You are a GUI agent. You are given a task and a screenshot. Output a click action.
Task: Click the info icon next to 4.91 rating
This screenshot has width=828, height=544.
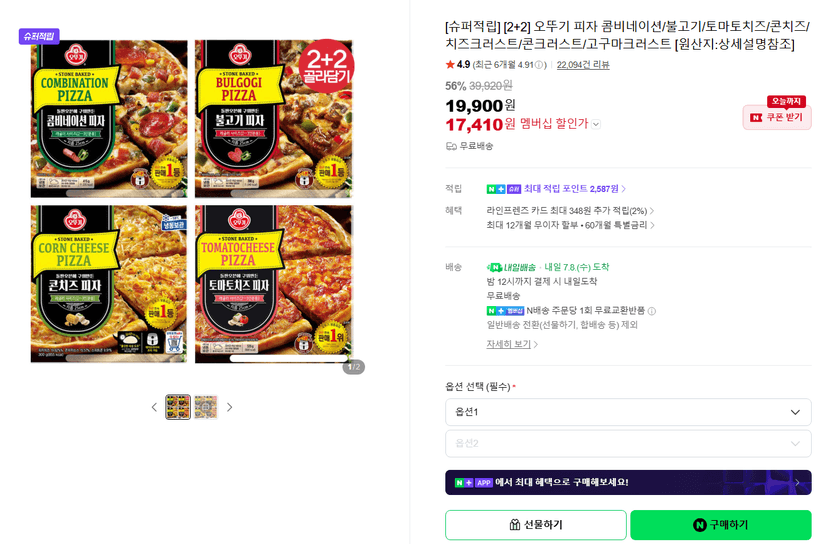(x=539, y=65)
